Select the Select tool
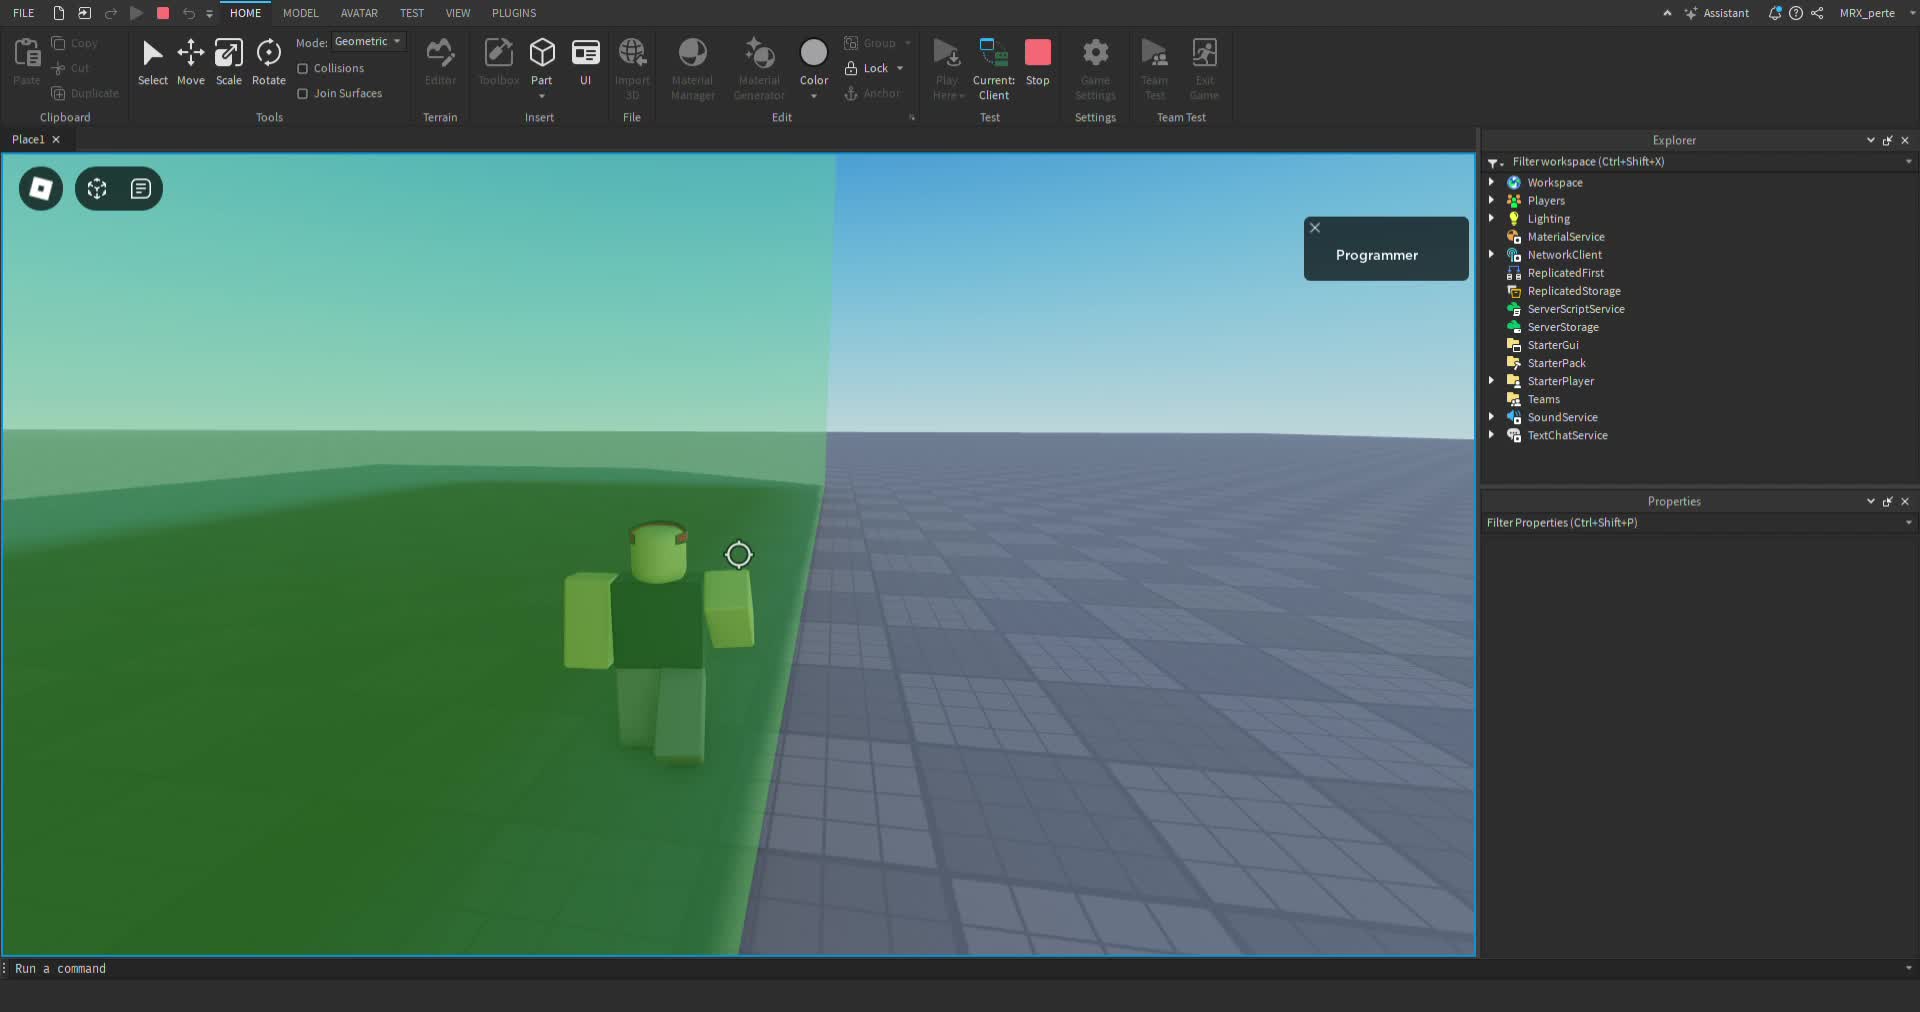Viewport: 1920px width, 1012px height. point(152,62)
